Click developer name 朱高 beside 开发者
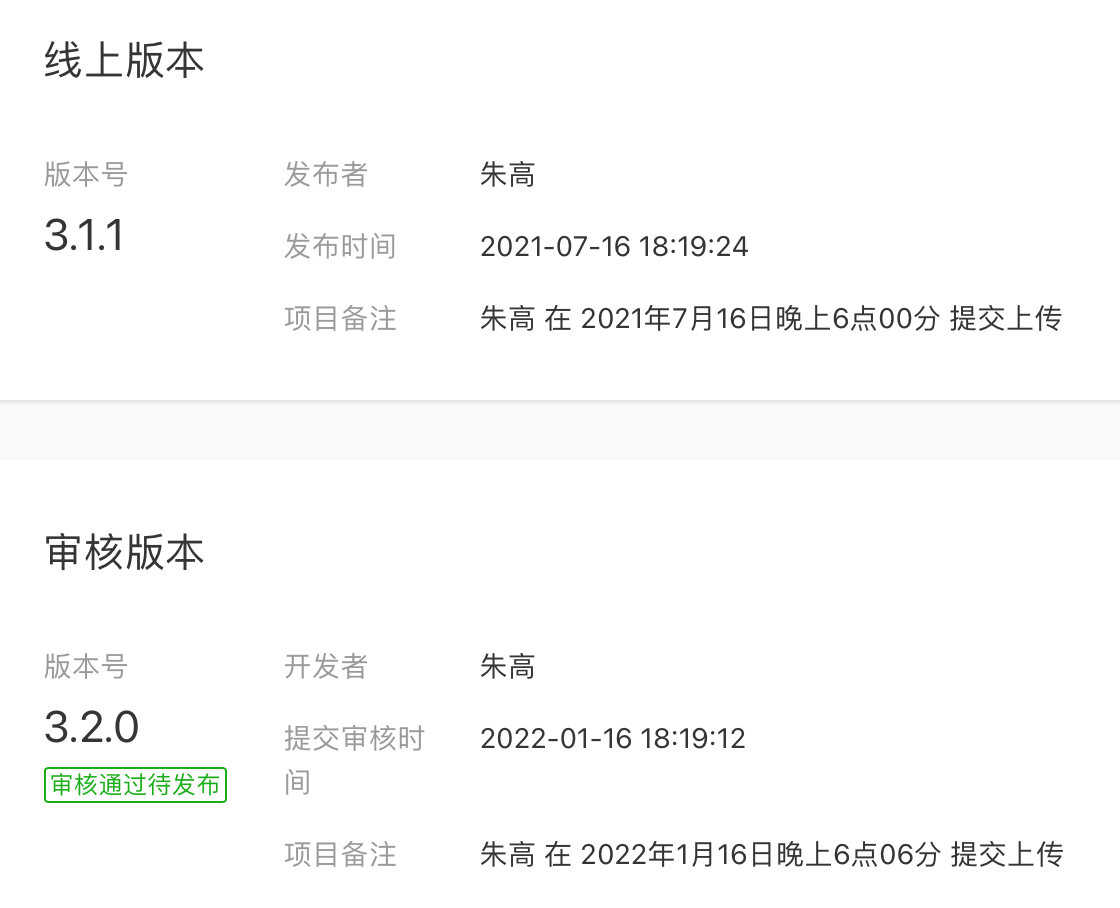Viewport: 1120px width, 908px height. tap(507, 666)
